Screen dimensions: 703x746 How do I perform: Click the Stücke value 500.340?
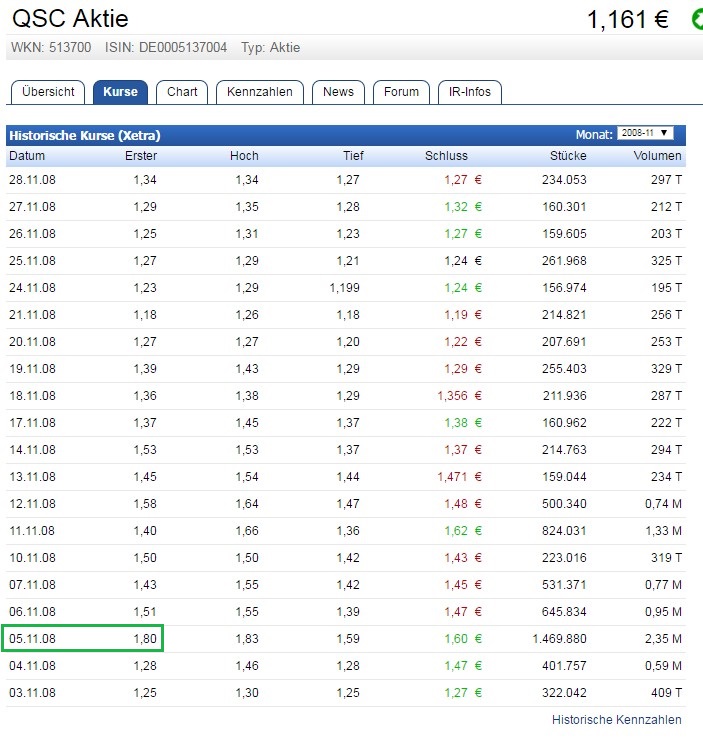564,504
